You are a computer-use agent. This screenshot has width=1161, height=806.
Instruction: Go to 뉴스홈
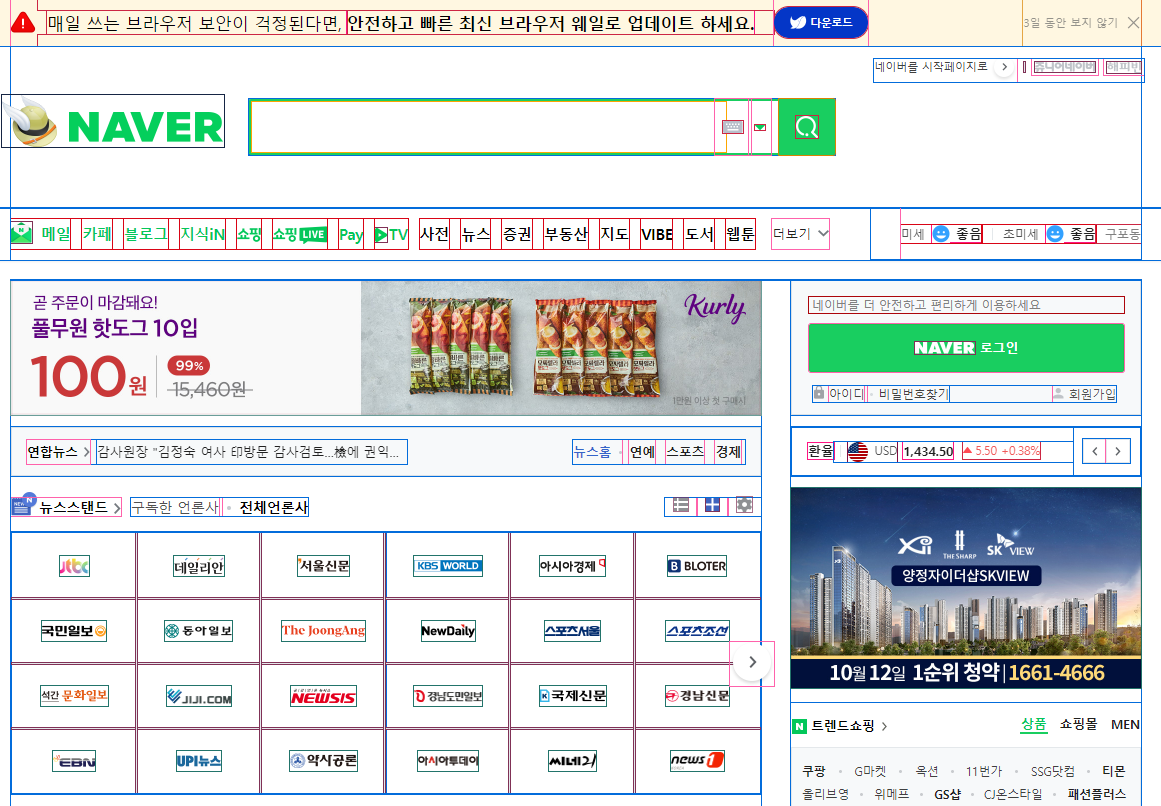tap(593, 451)
